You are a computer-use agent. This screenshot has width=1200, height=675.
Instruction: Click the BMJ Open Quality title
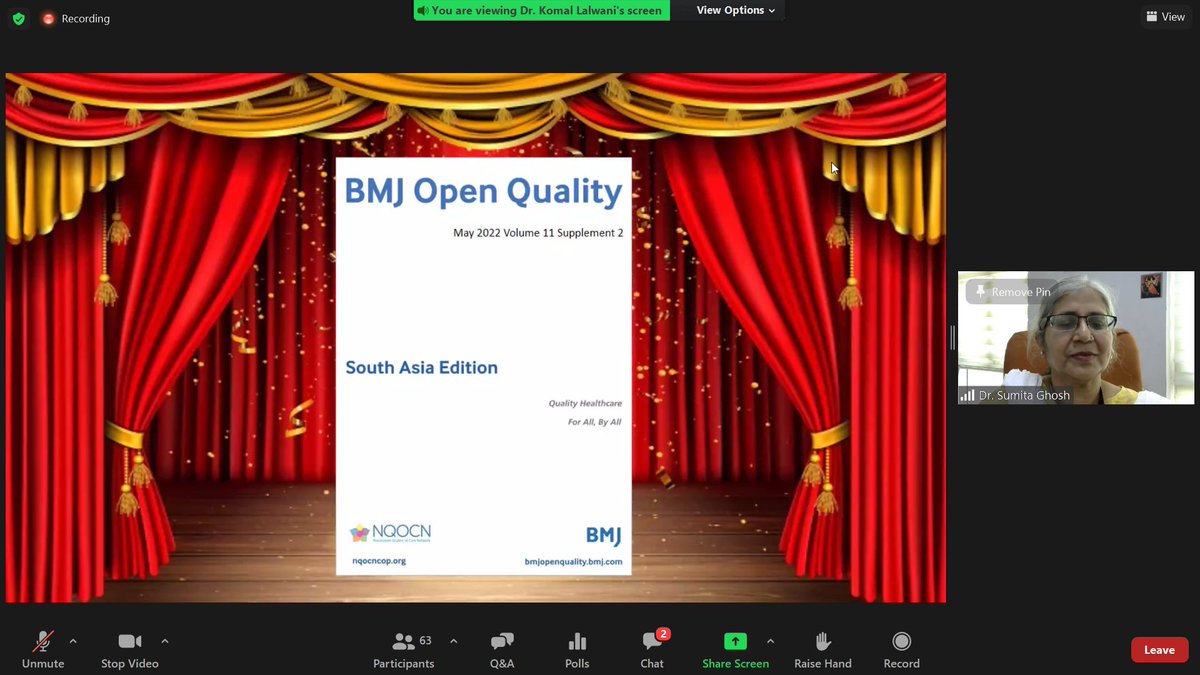coord(484,191)
